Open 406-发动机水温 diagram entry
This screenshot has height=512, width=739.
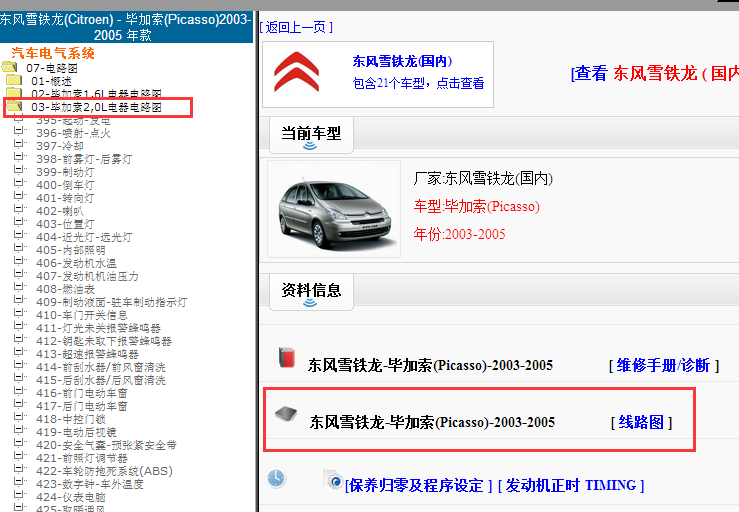(x=76, y=263)
